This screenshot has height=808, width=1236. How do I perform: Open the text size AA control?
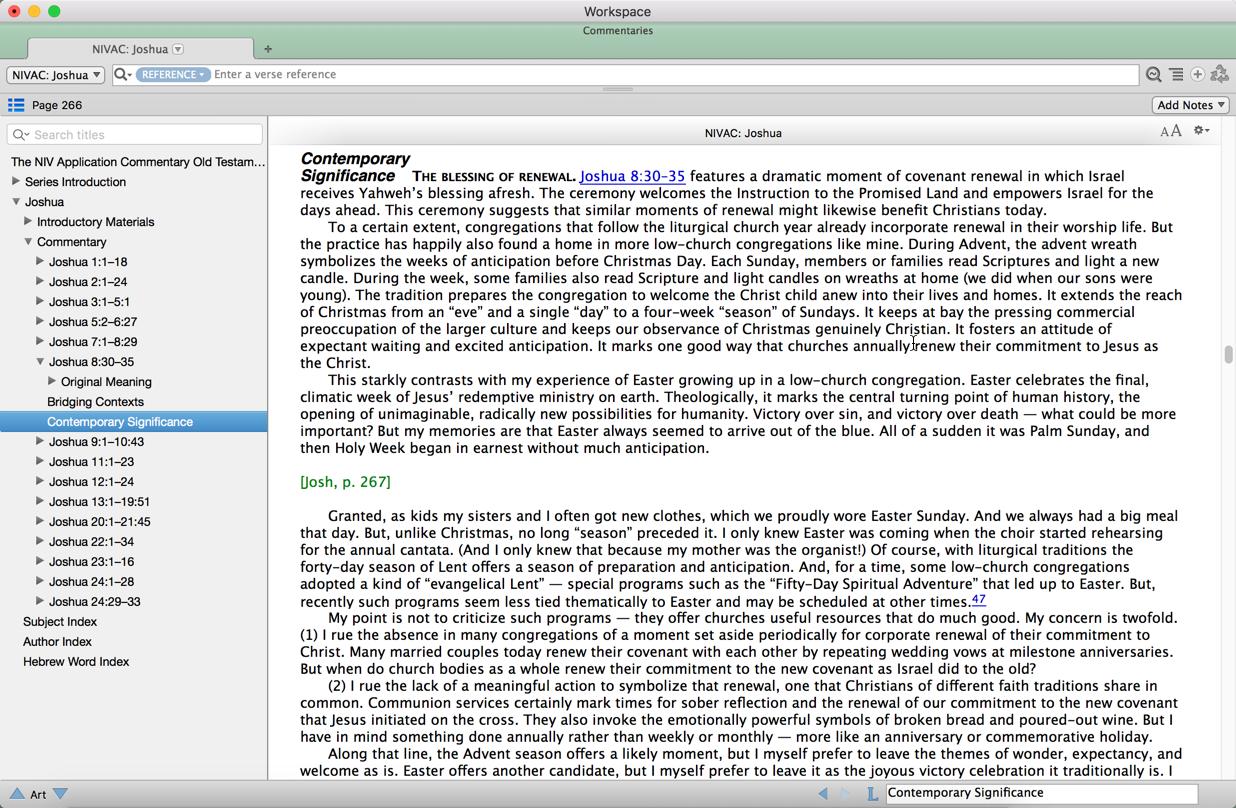[x=1170, y=131]
